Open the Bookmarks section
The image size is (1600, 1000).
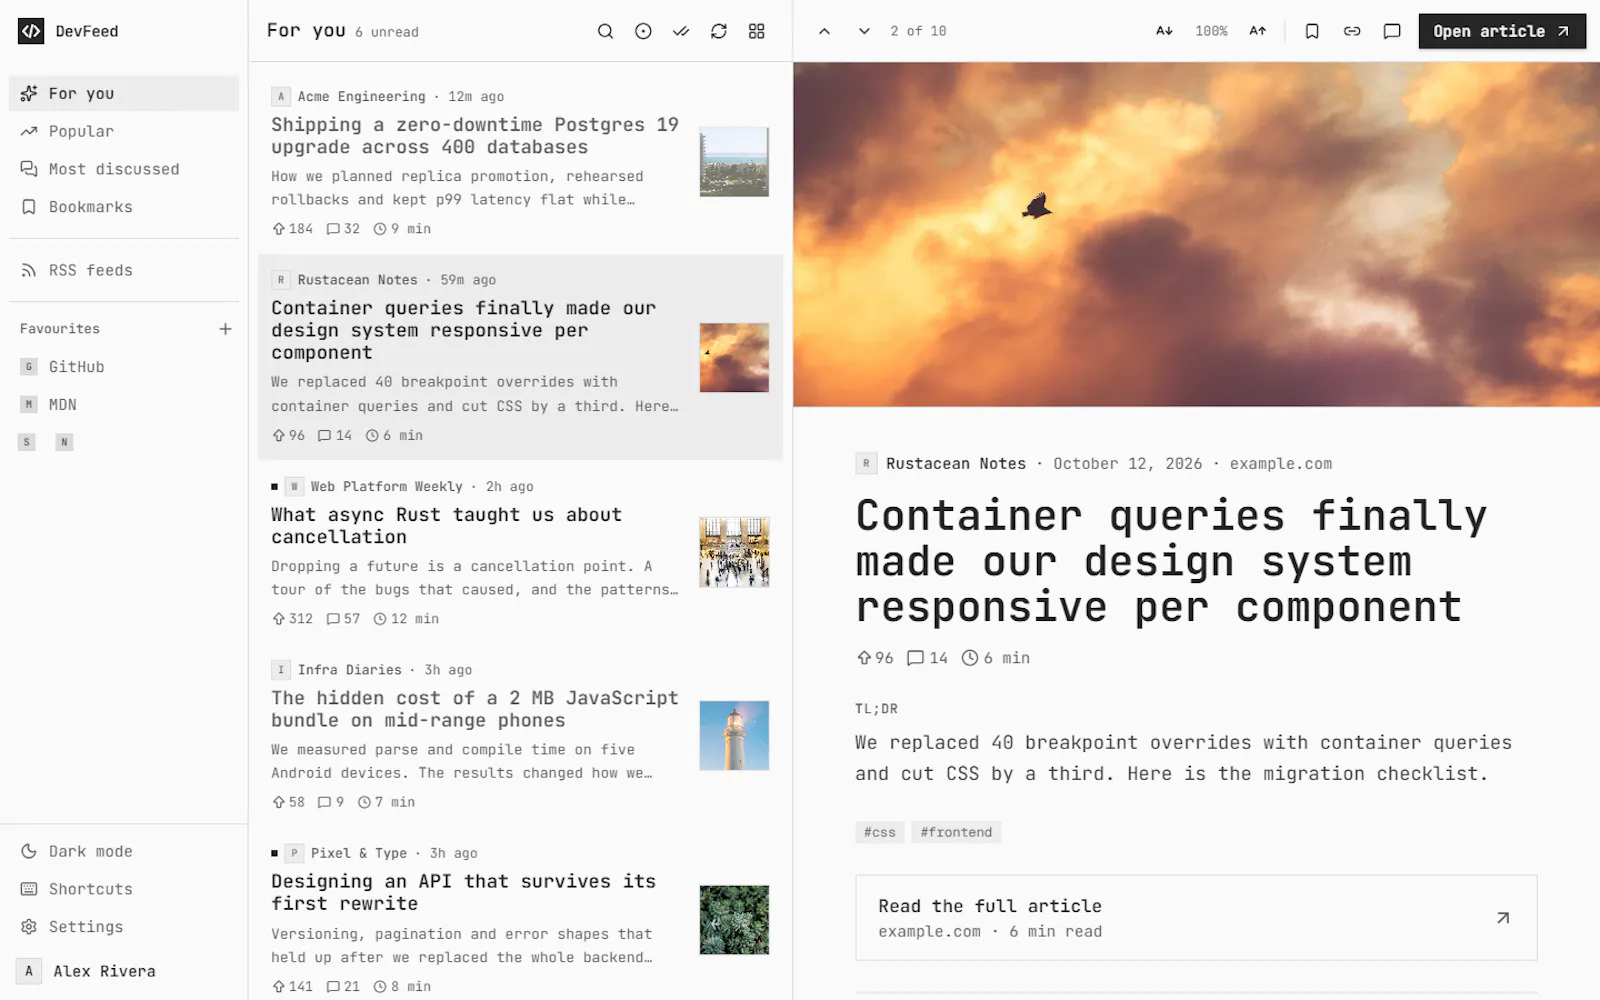pos(124,207)
